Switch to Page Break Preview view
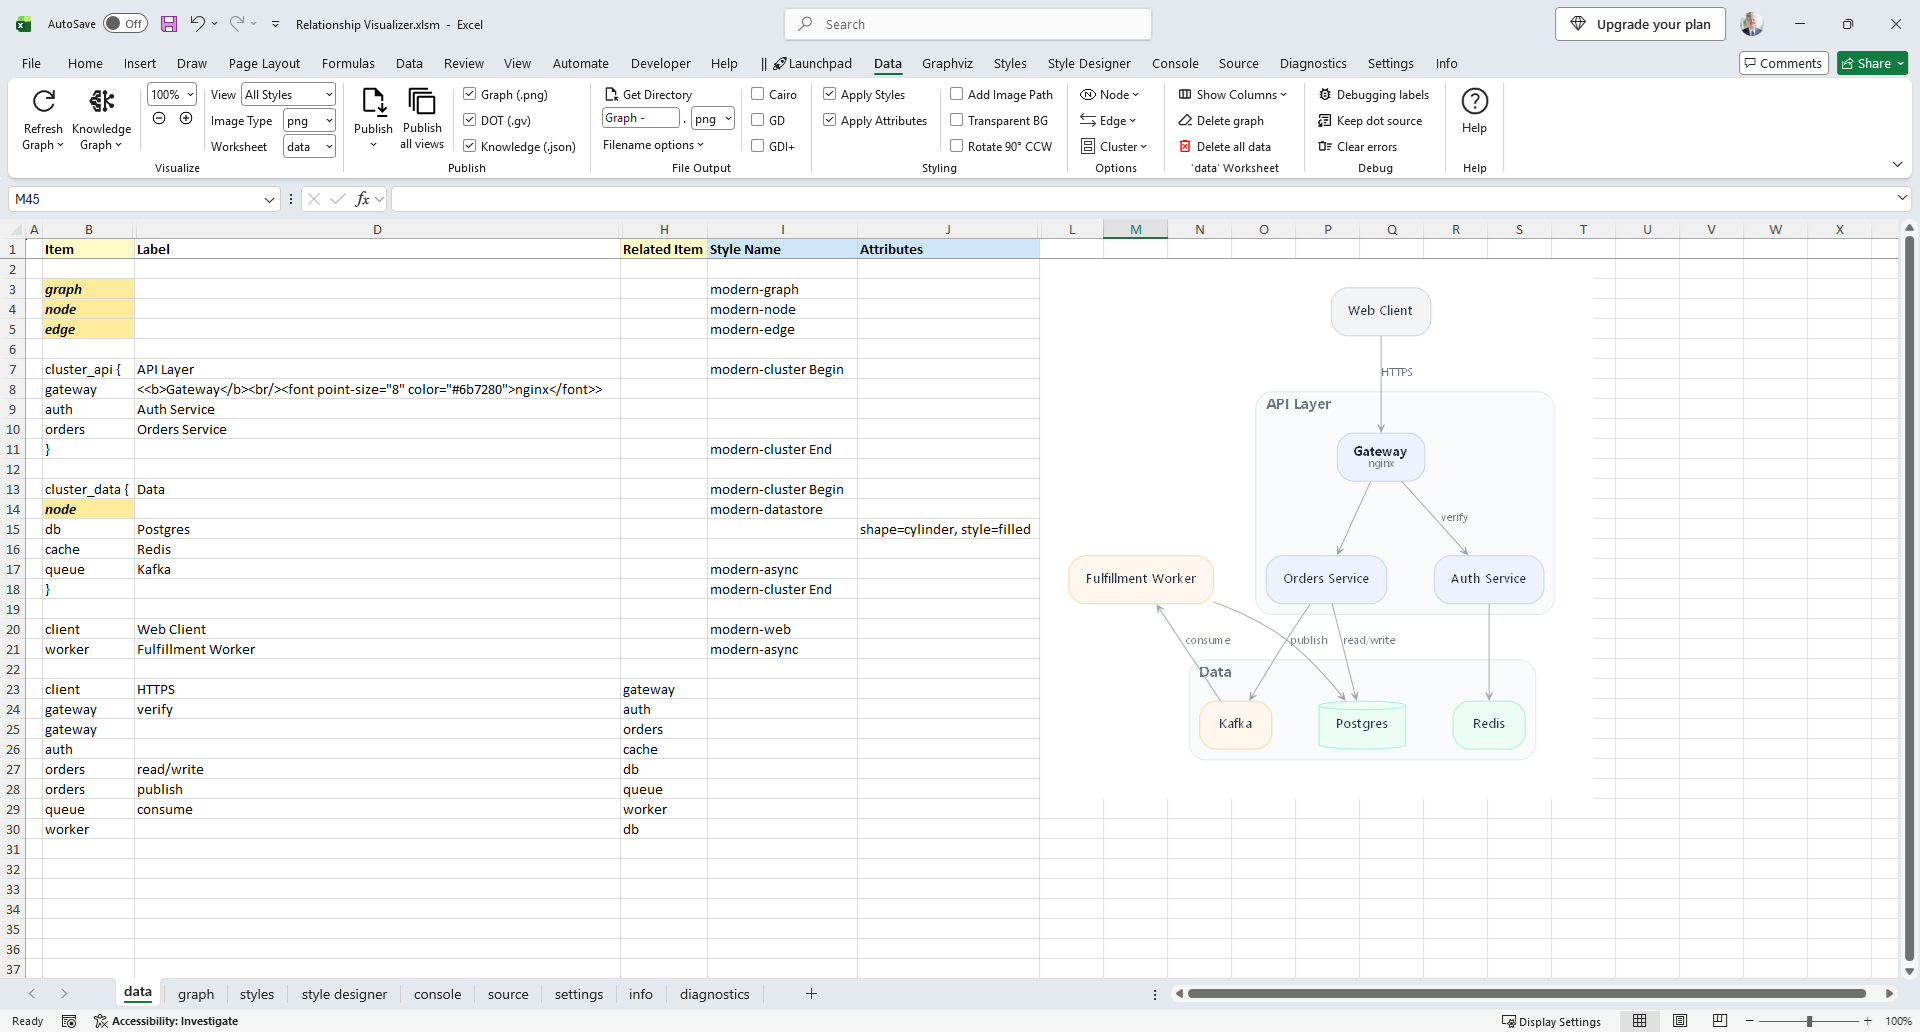Screen dimensions: 1920x1032 pyautogui.click(x=1719, y=1021)
